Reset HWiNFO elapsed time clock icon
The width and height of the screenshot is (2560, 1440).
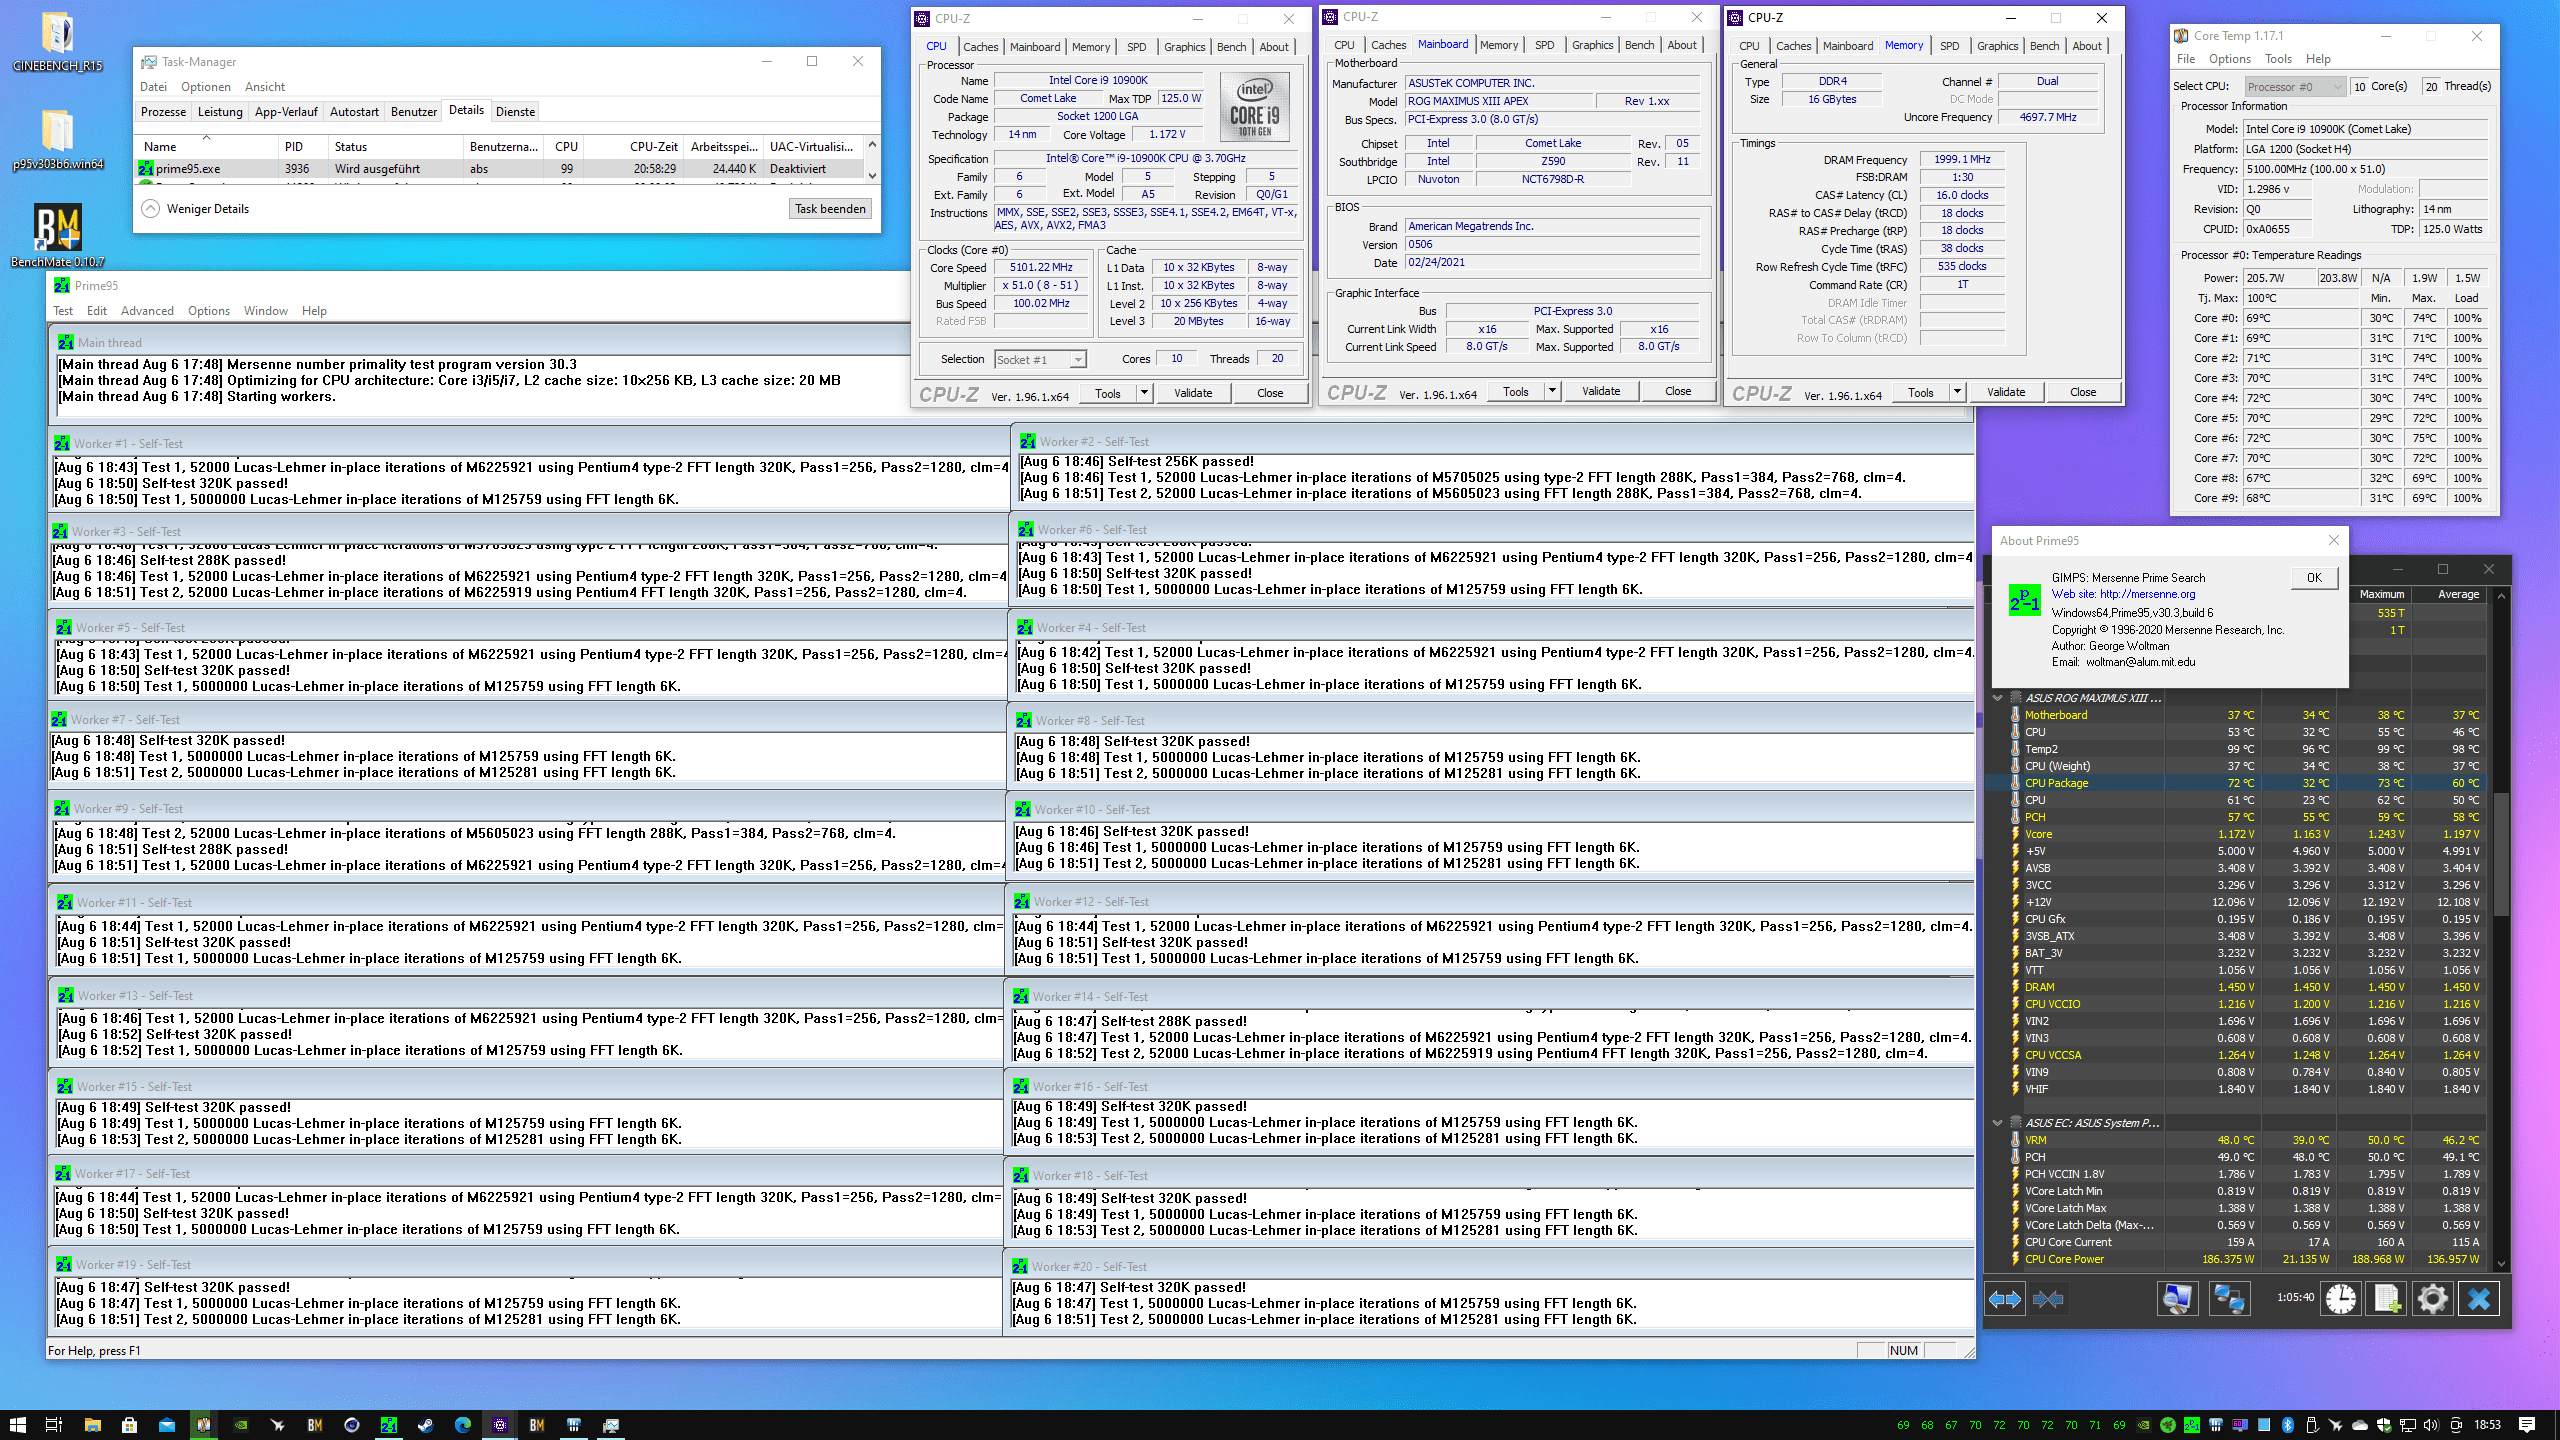(x=2340, y=1299)
